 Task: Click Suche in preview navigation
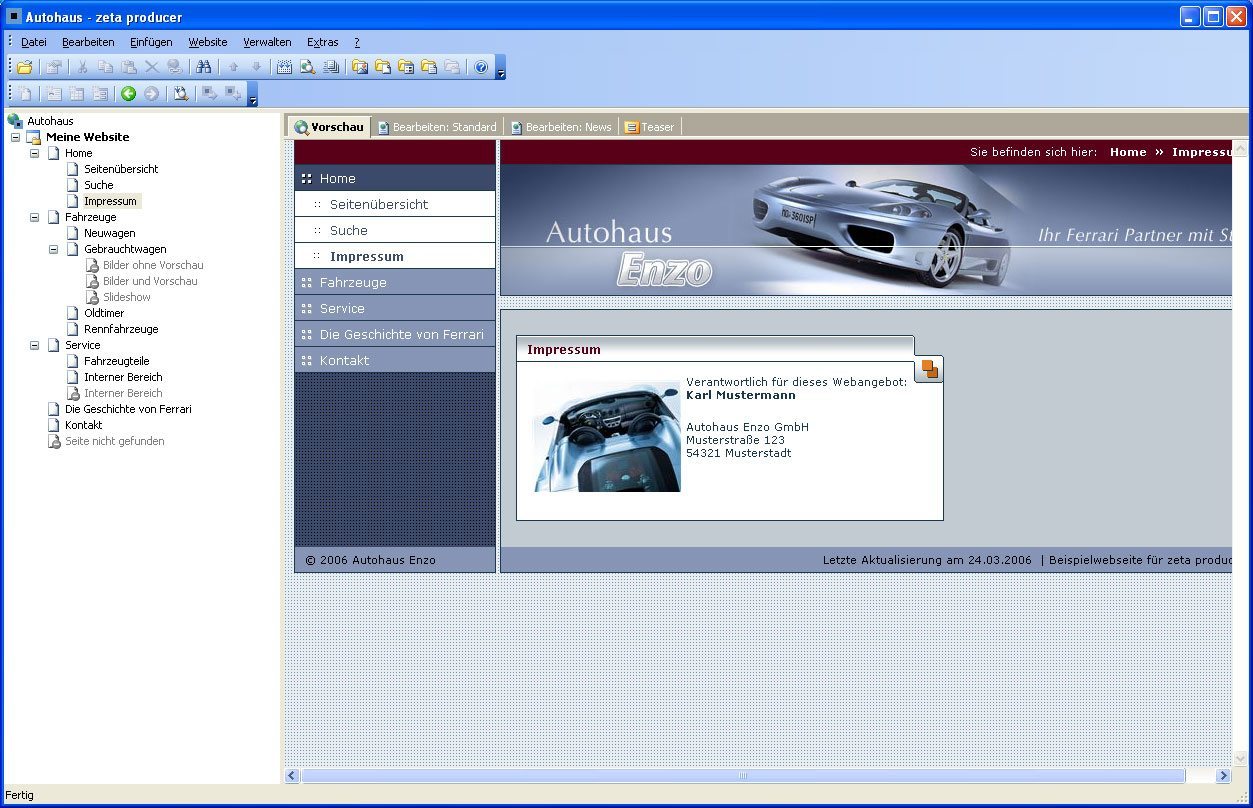(x=395, y=230)
